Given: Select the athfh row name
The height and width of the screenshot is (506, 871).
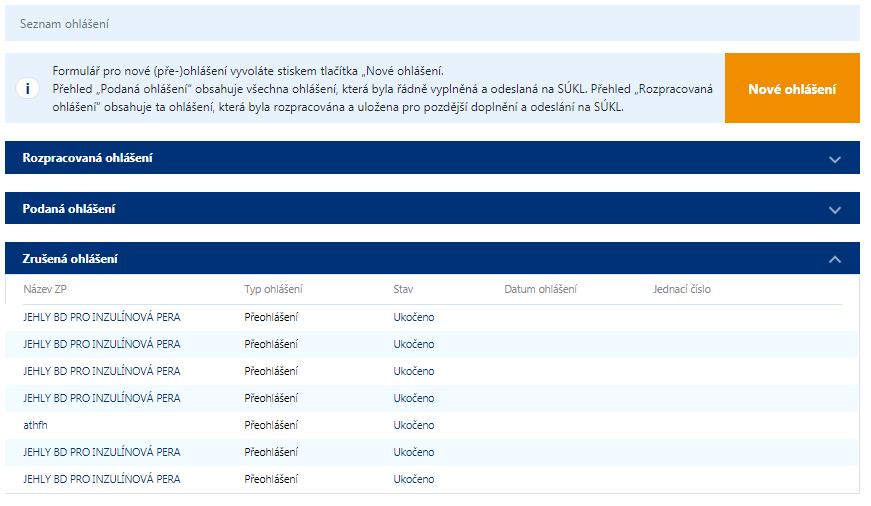Looking at the screenshot, I should [35, 425].
